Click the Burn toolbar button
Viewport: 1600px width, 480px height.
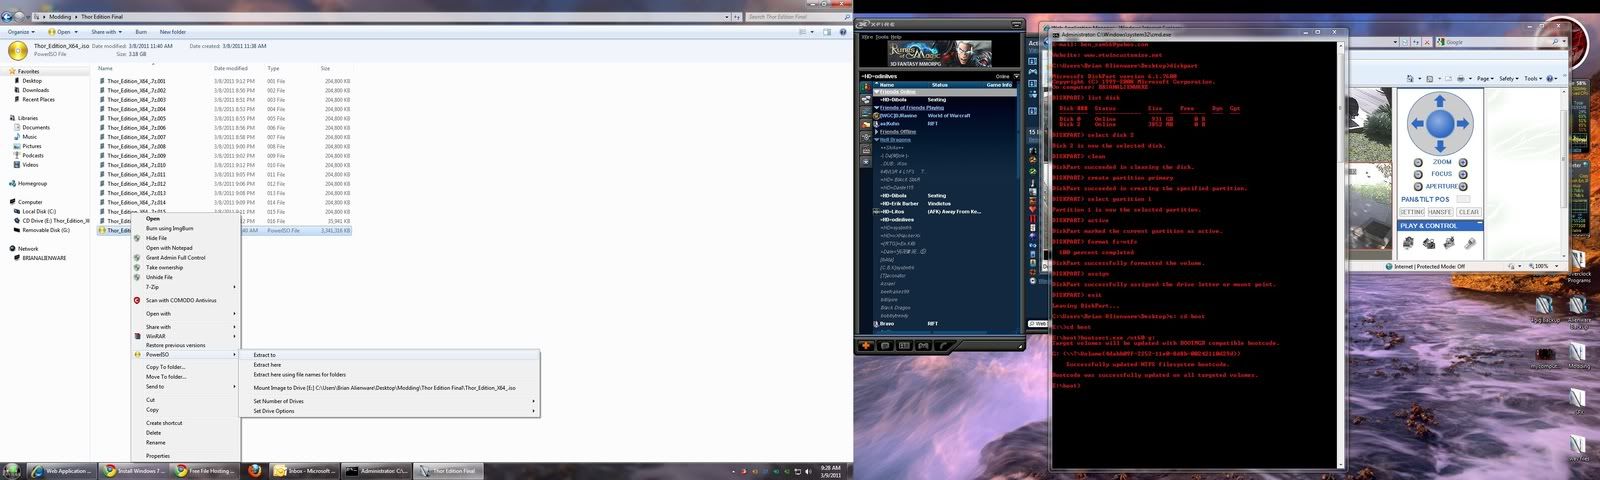pyautogui.click(x=141, y=32)
